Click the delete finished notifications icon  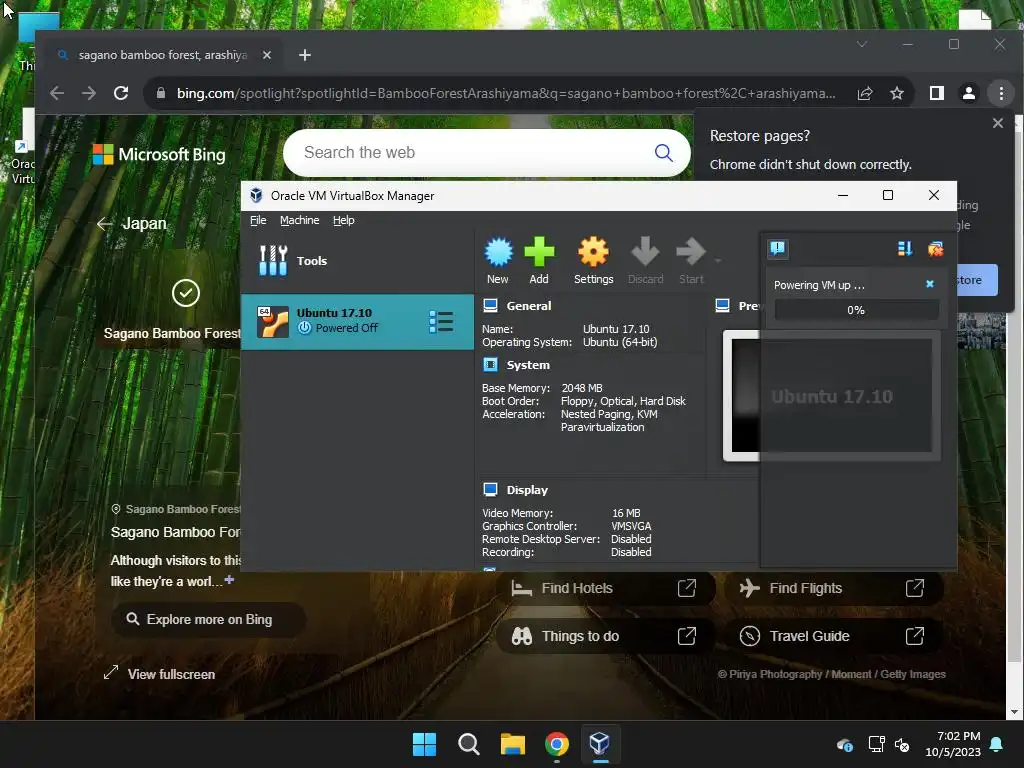935,248
